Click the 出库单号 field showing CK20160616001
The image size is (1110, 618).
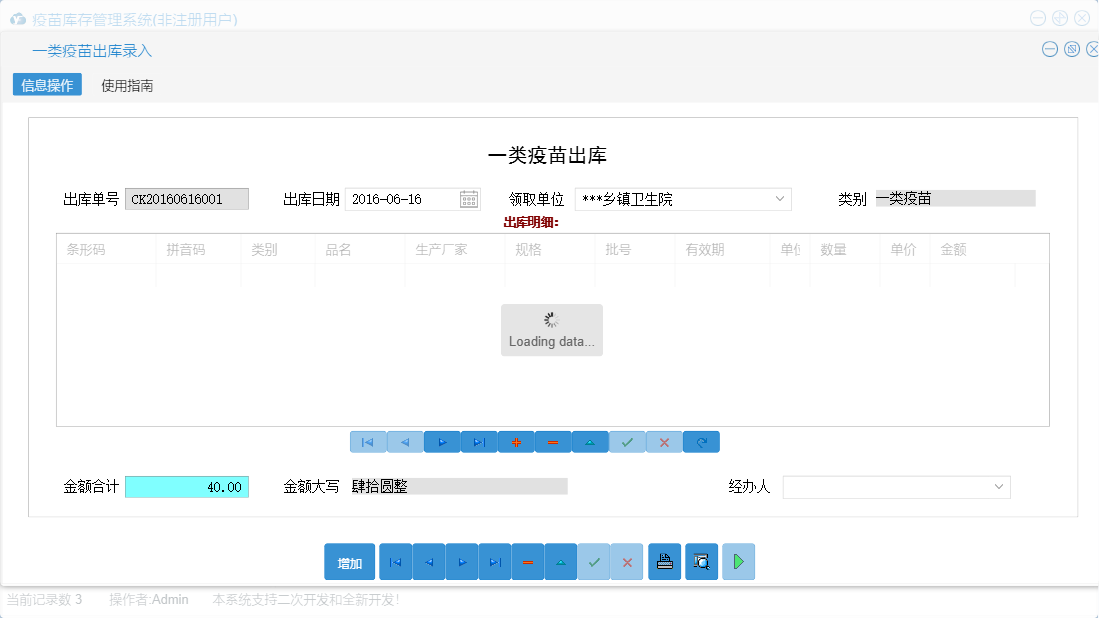(186, 198)
